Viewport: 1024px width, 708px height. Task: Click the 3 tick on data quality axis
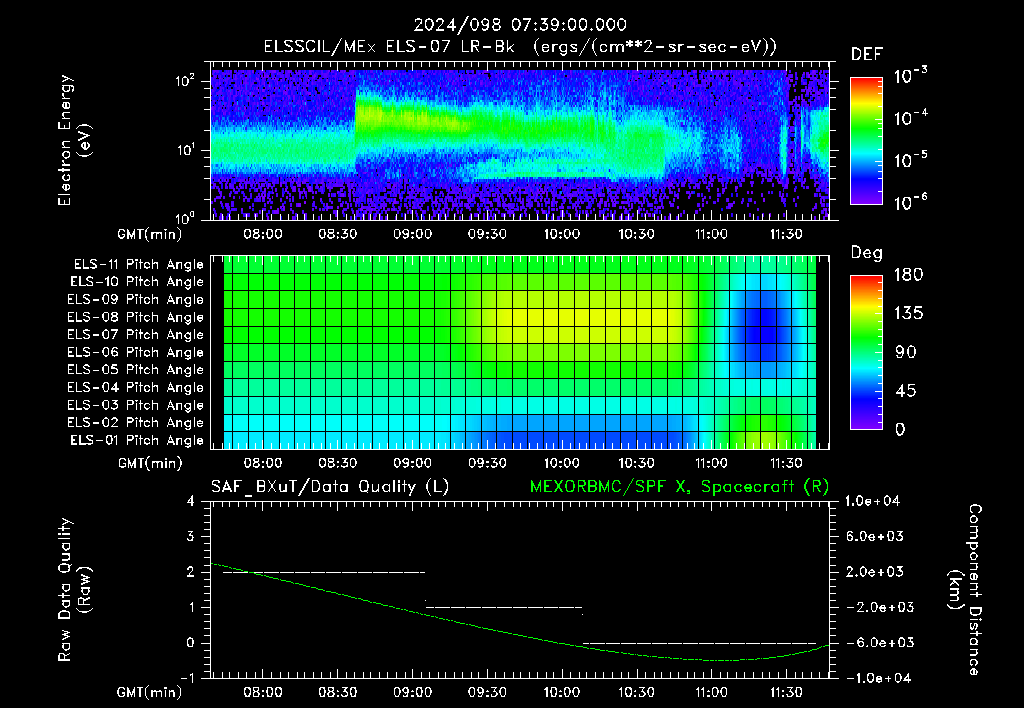pyautogui.click(x=190, y=536)
